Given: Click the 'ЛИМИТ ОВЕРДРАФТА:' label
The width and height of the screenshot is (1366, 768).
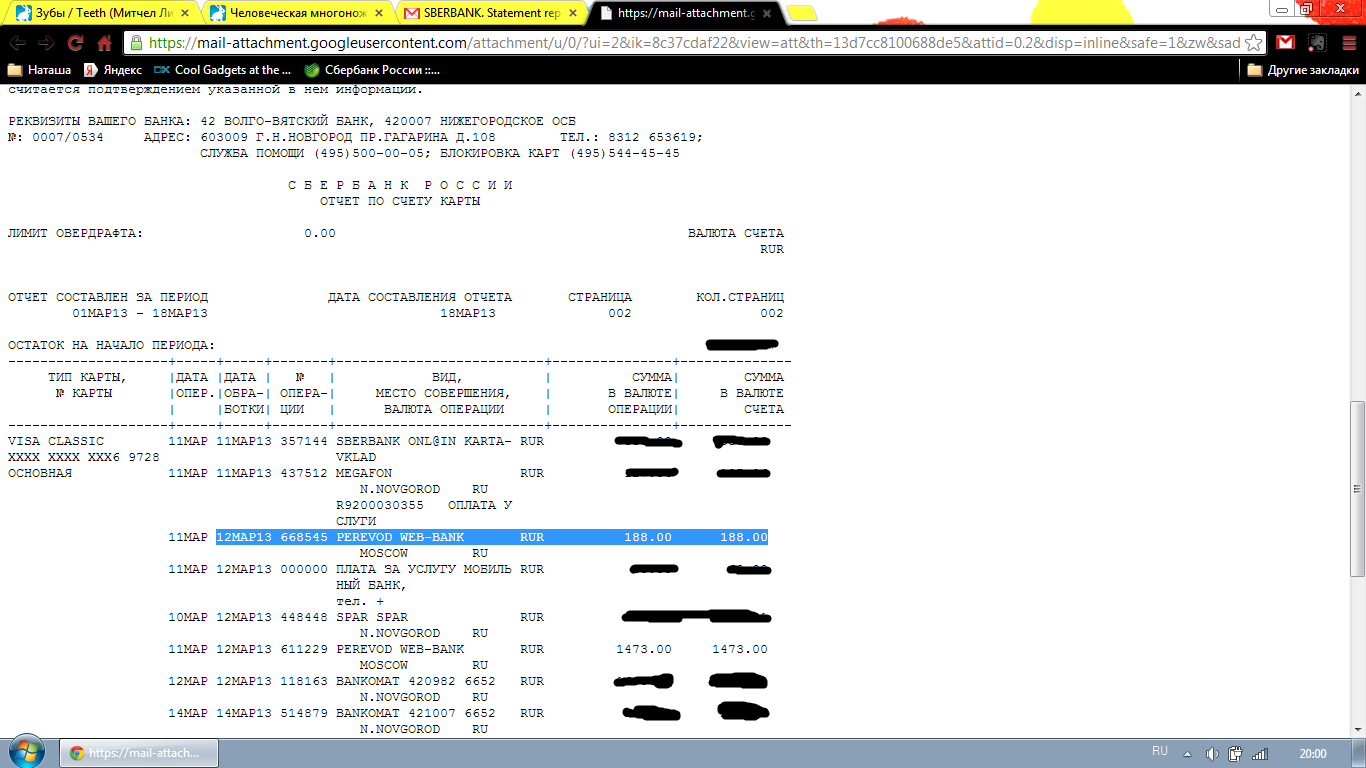Looking at the screenshot, I should [x=75, y=233].
